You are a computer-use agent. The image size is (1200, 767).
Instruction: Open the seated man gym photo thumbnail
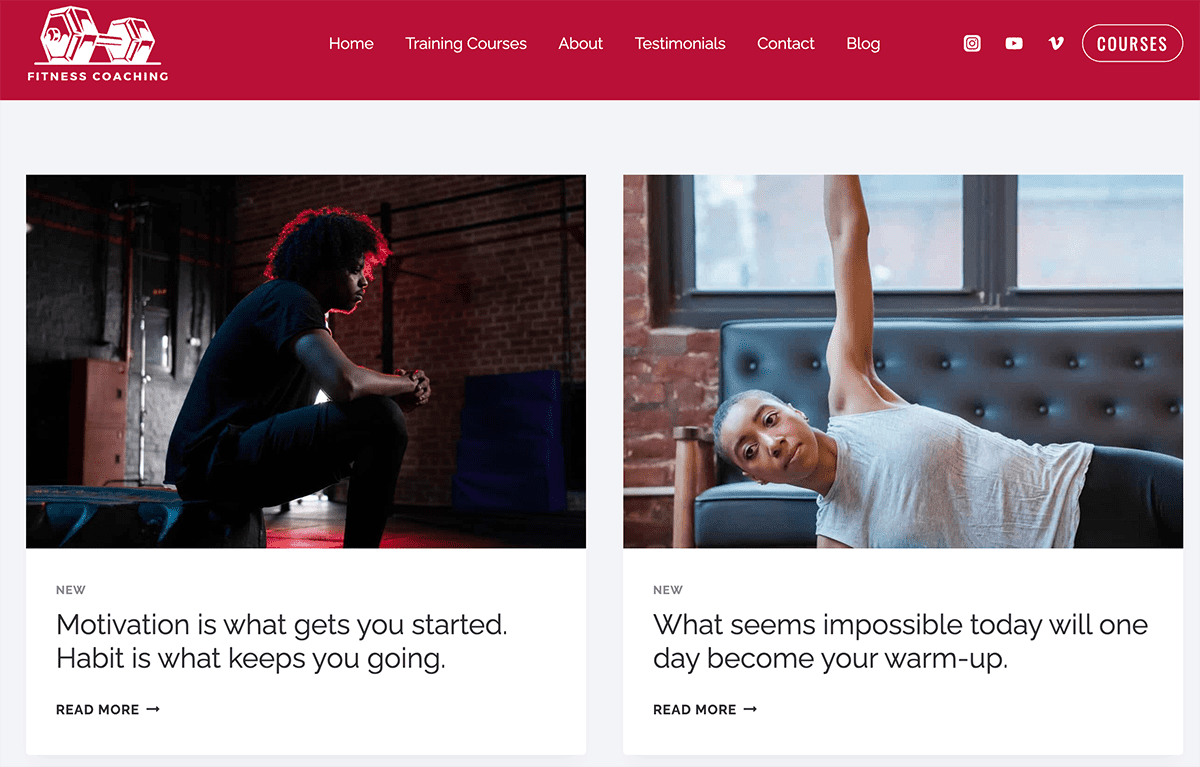pyautogui.click(x=306, y=361)
